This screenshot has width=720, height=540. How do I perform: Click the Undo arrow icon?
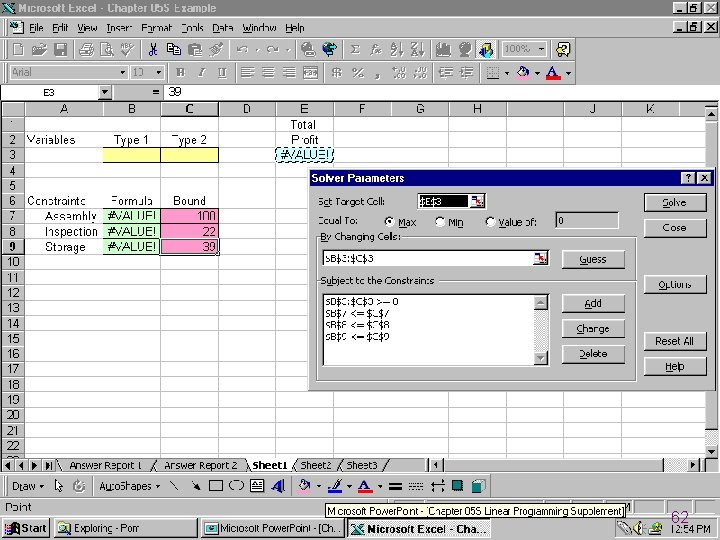point(242,49)
